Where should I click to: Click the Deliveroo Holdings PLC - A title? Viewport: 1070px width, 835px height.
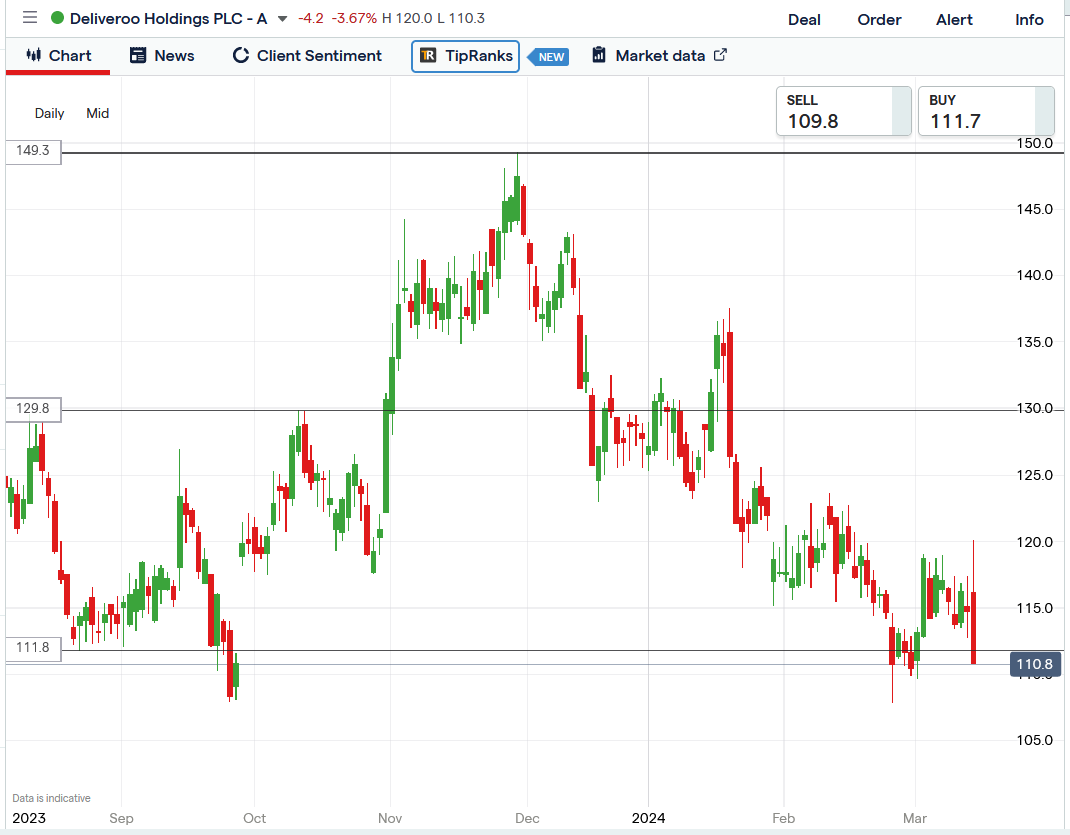tap(169, 18)
